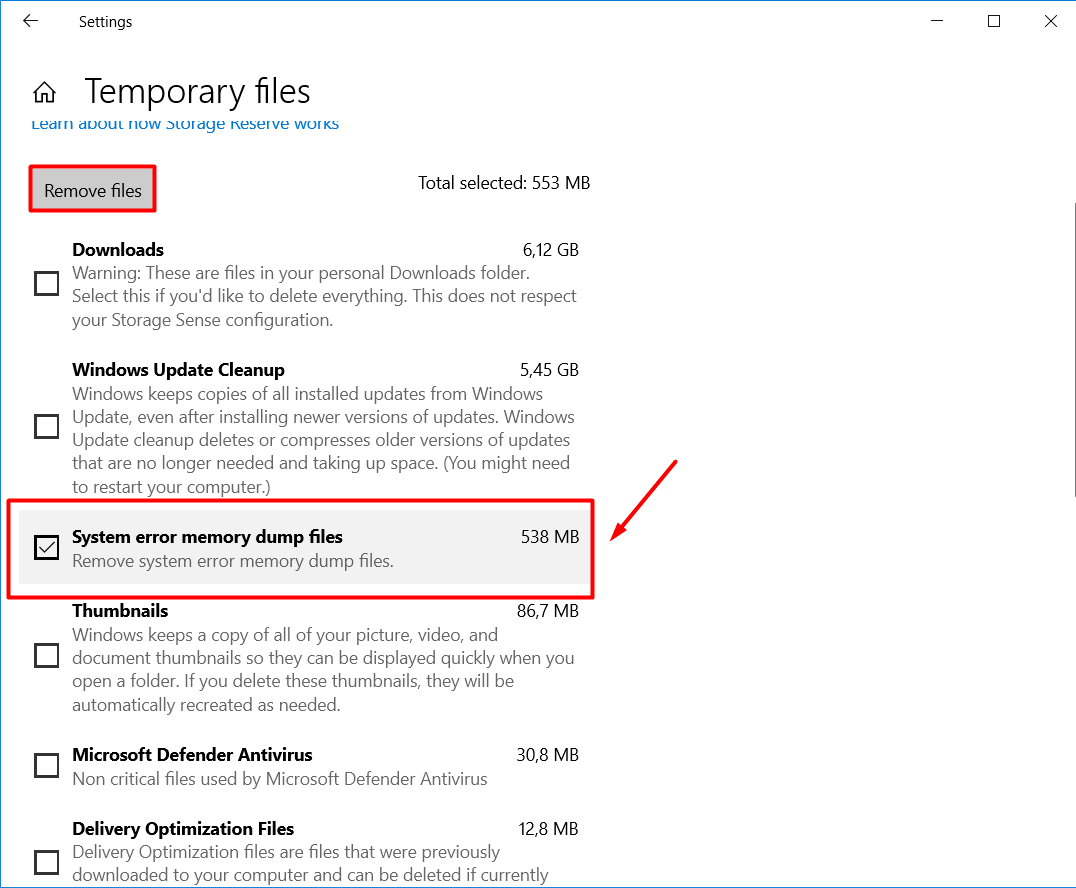The width and height of the screenshot is (1076, 888).
Task: Click the Downloads title text
Action: coord(118,250)
